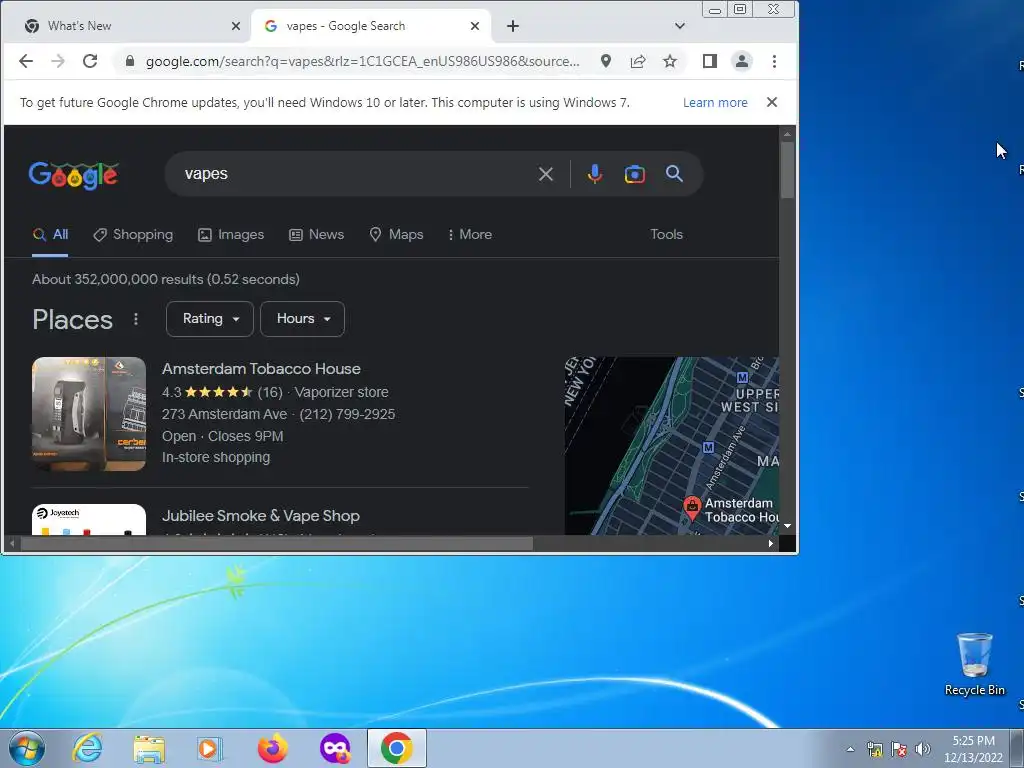
Task: Open the Jubilee shop Joyetech thumbnail
Action: coord(89,520)
